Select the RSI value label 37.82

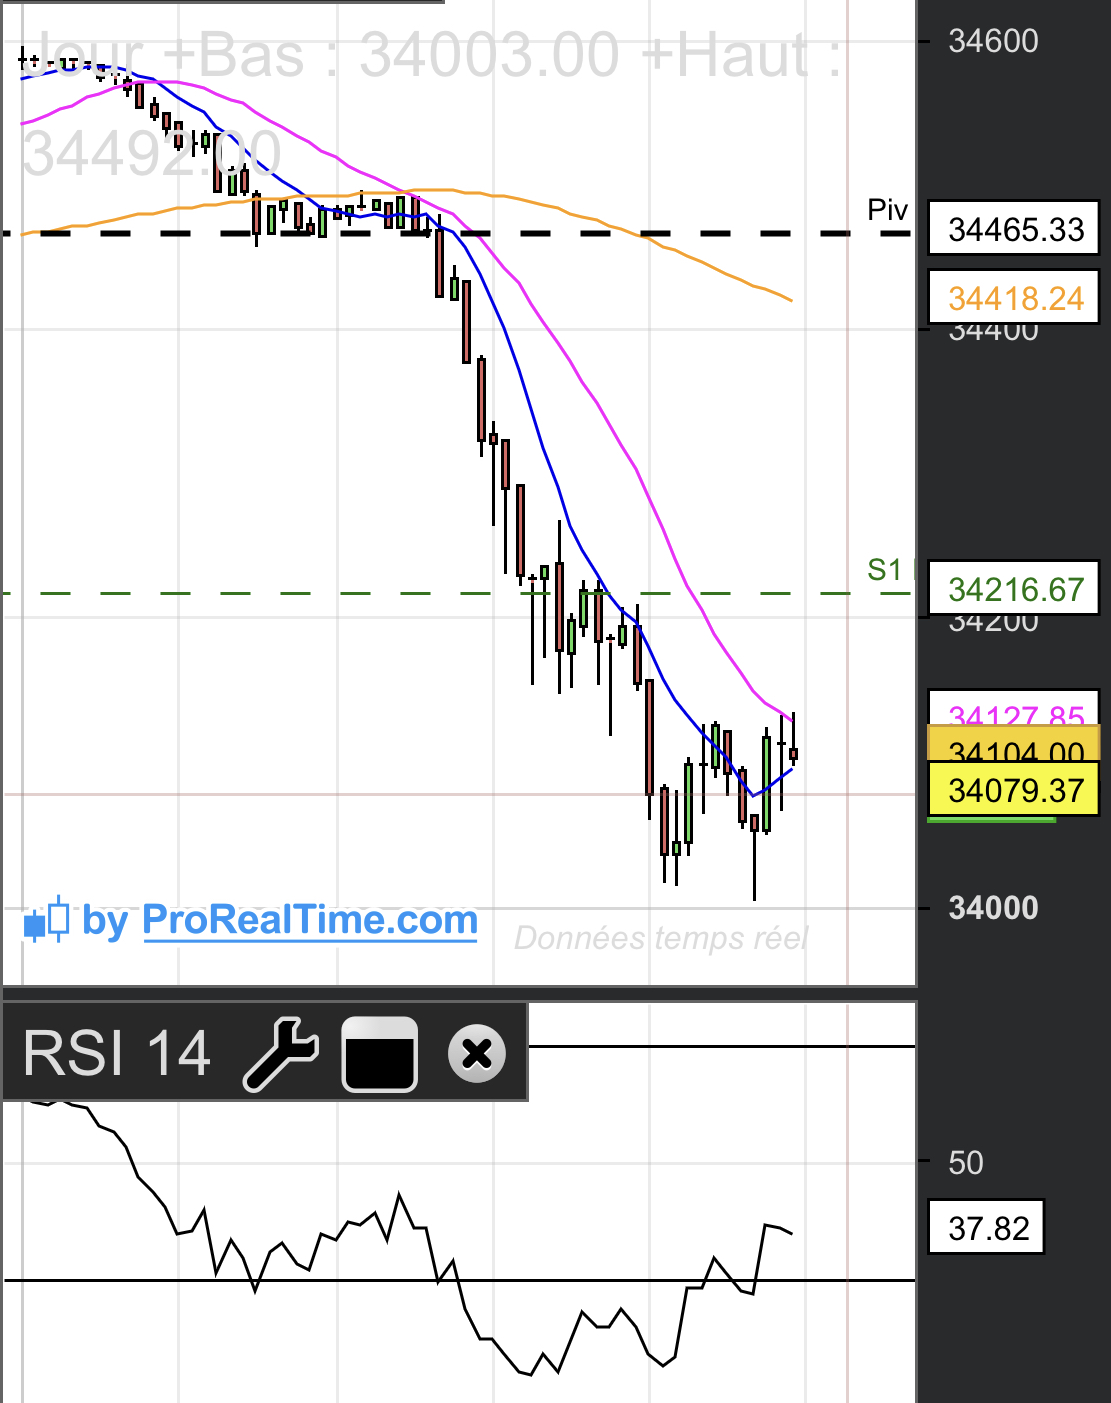point(987,1227)
